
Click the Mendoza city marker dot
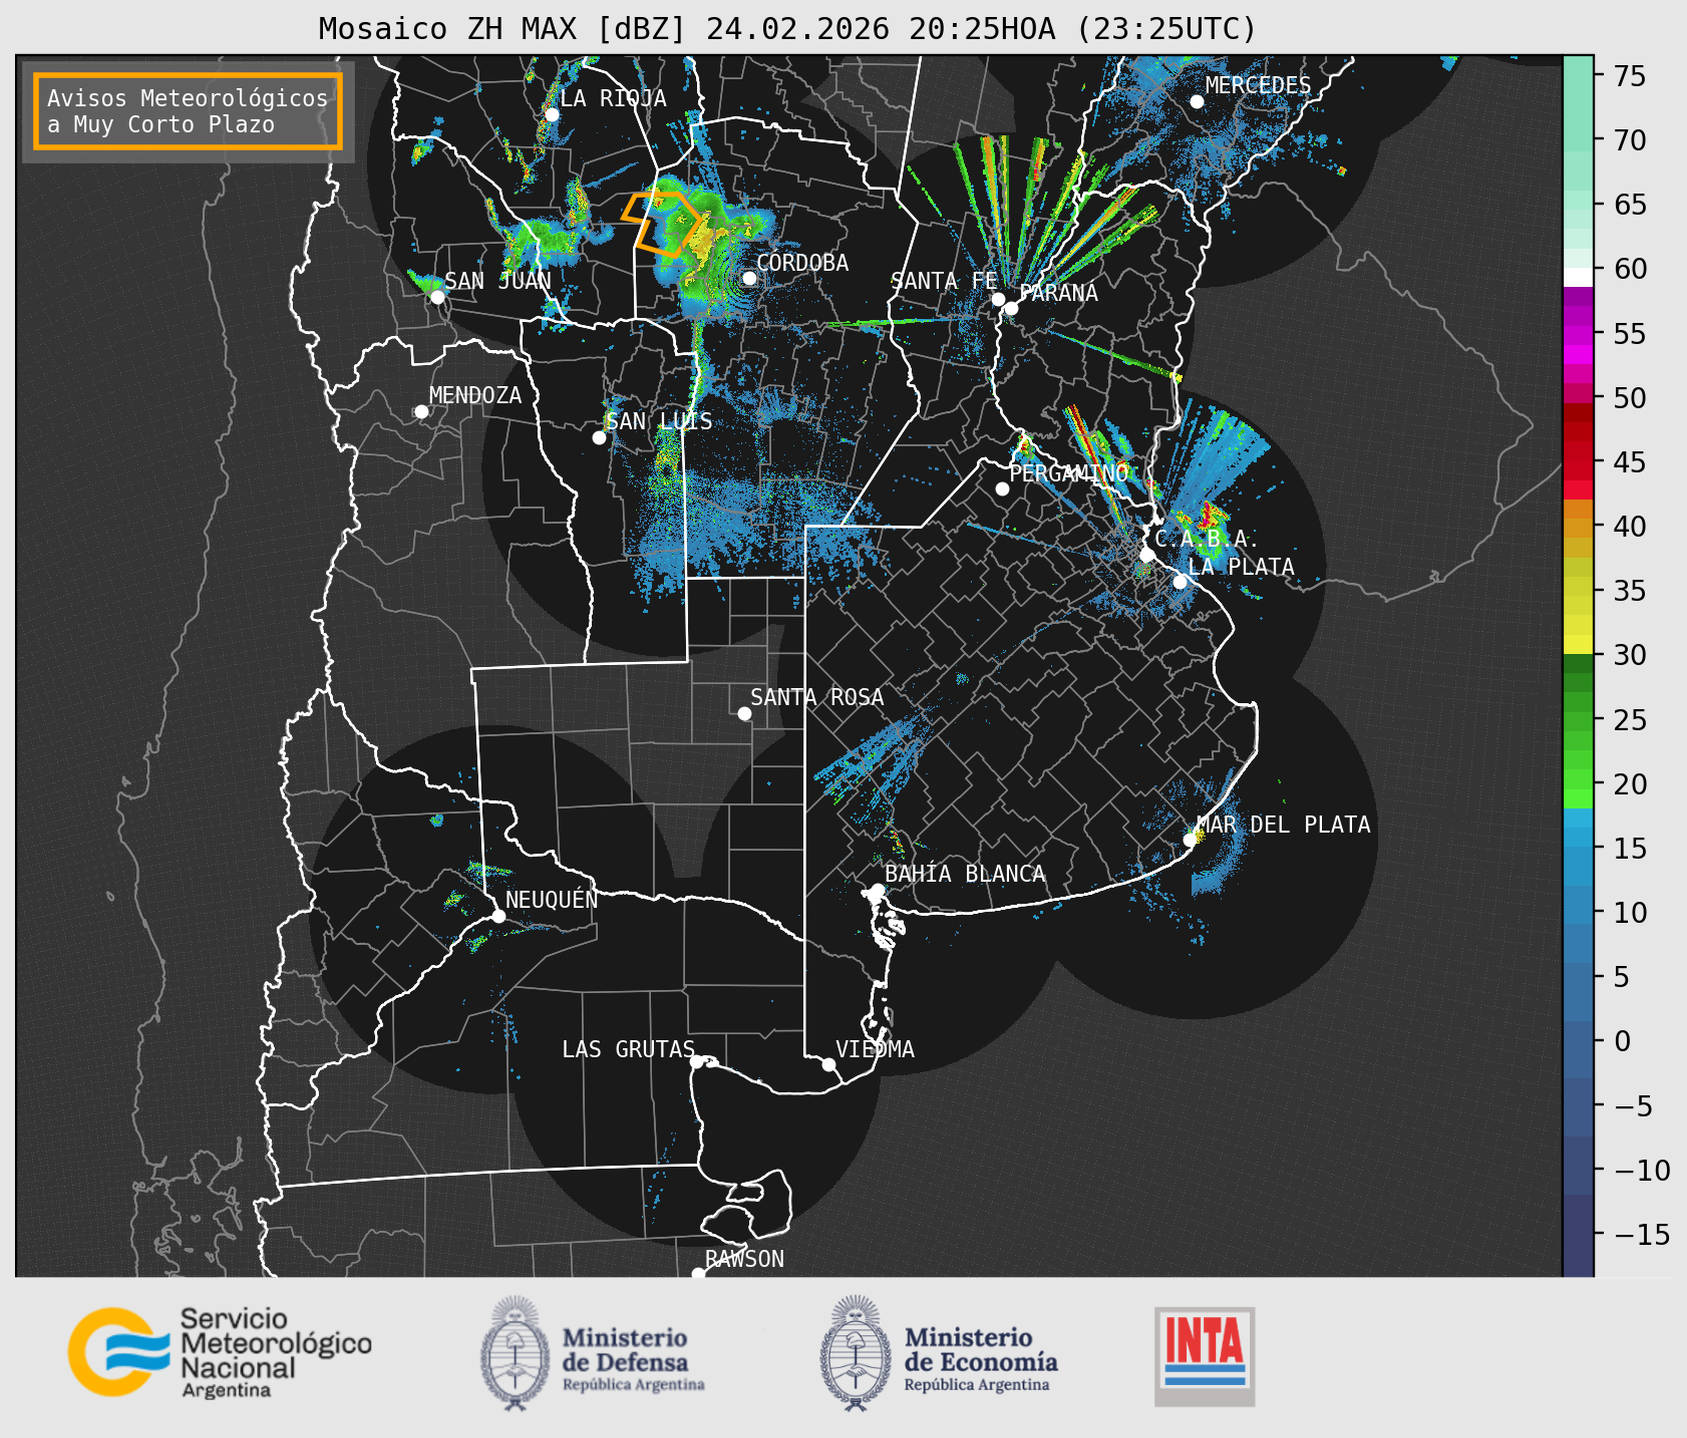point(421,412)
